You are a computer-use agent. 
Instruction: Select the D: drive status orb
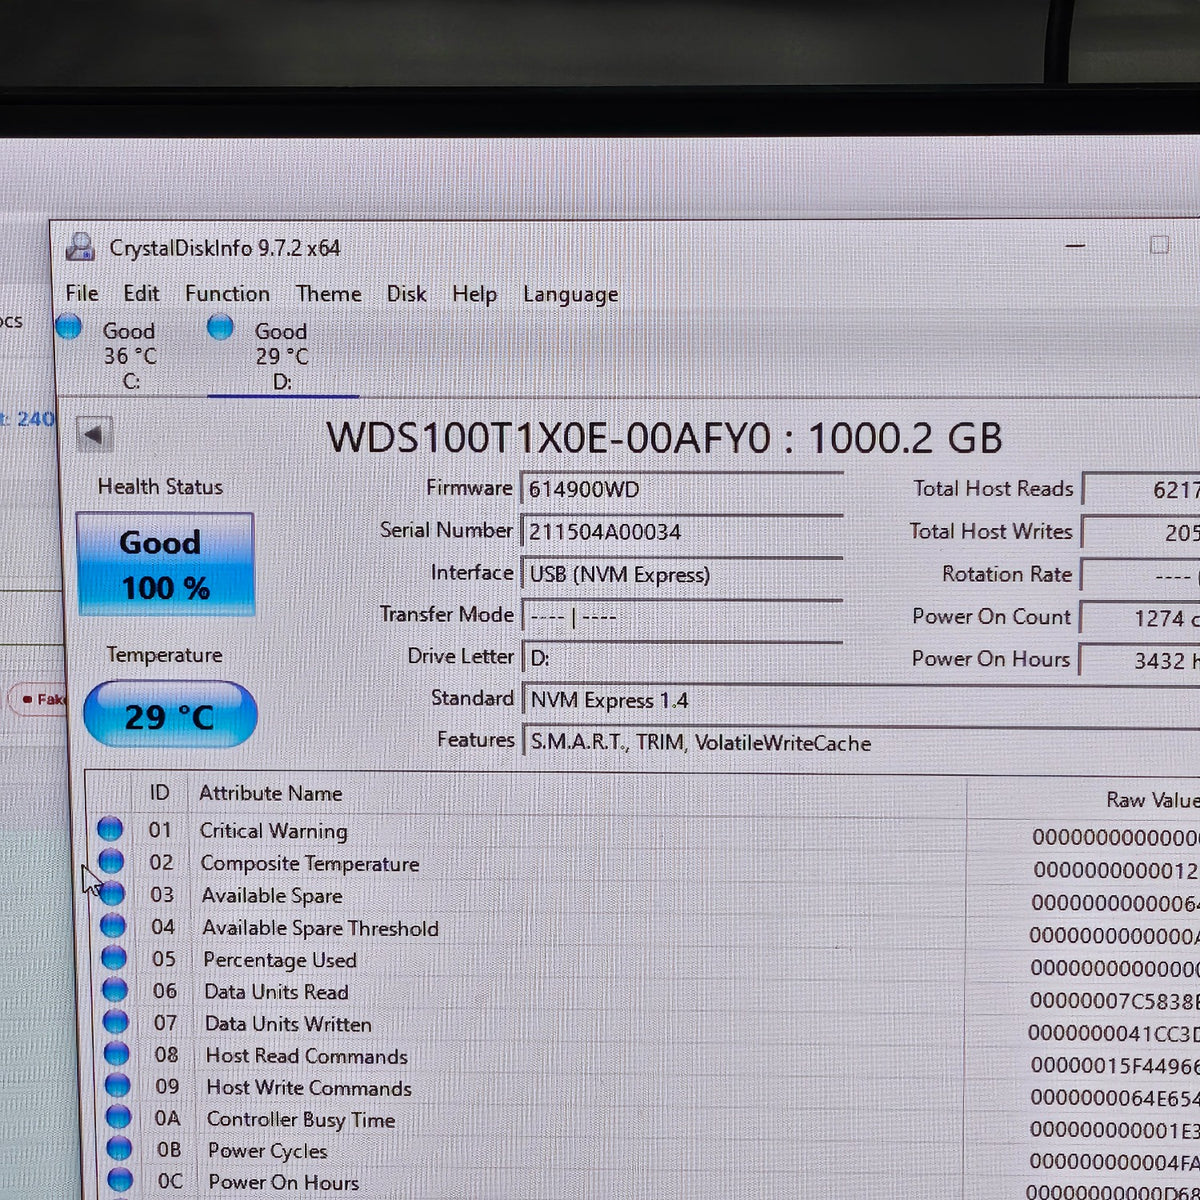coord(221,326)
